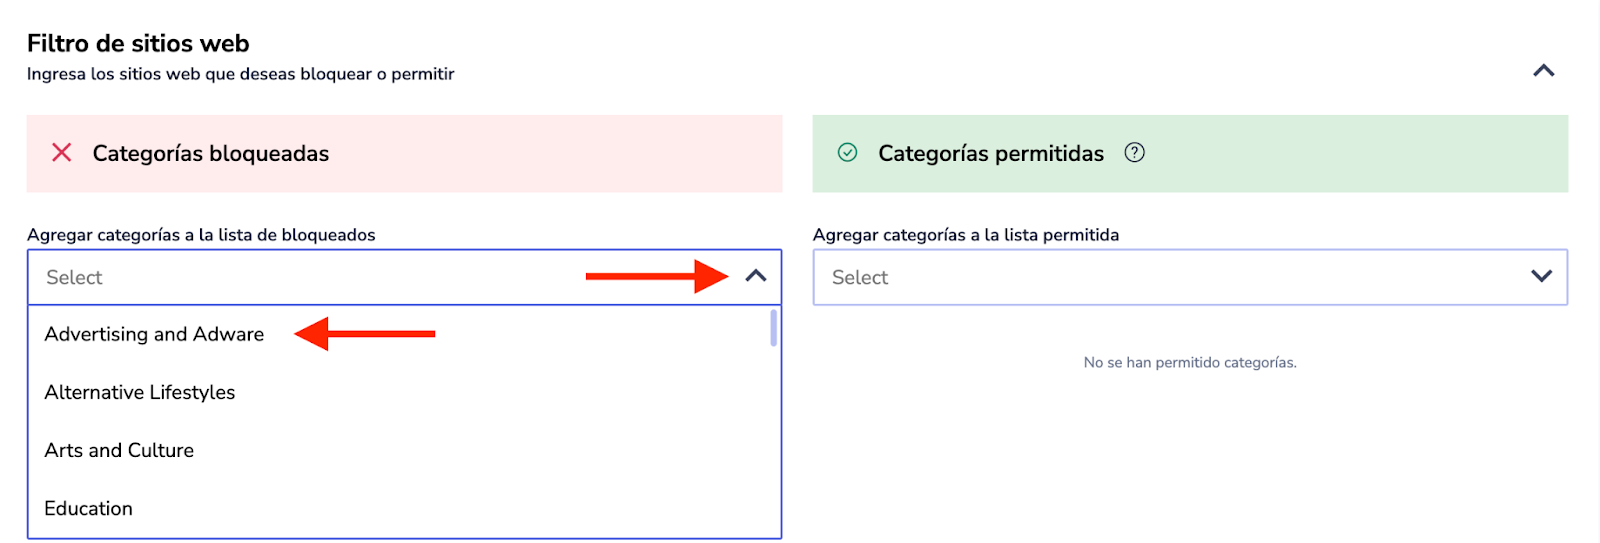The image size is (1600, 543).
Task: Click the Filtro de sitios web title
Action: tap(138, 43)
